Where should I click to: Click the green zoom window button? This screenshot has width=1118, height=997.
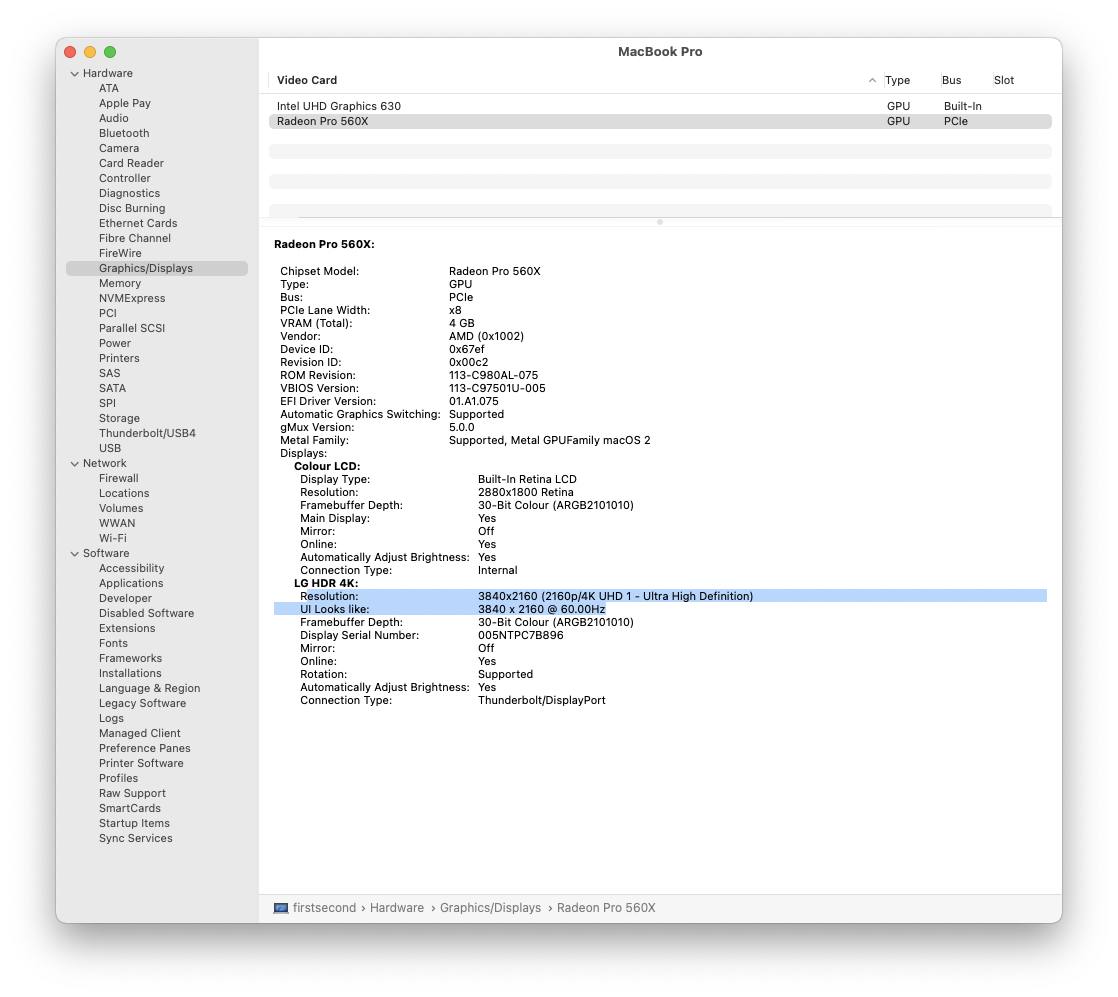(x=110, y=52)
